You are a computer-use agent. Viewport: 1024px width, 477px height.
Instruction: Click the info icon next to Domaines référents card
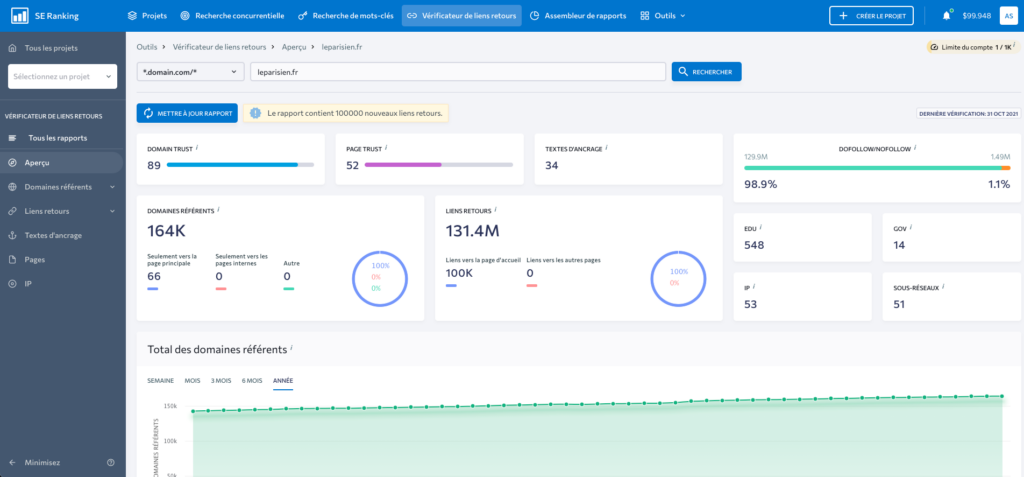(x=218, y=209)
